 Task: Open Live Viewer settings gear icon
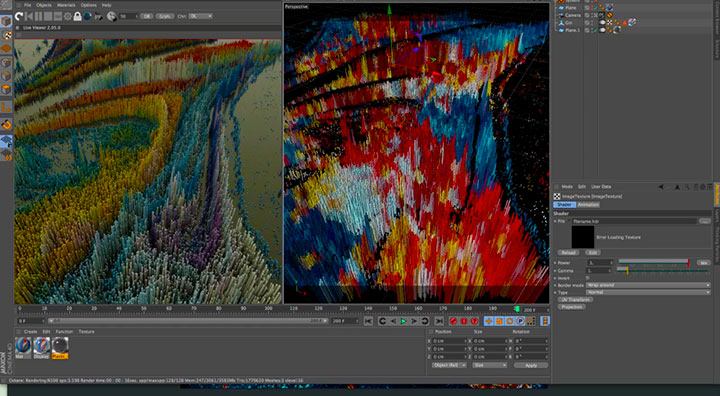click(x=68, y=17)
